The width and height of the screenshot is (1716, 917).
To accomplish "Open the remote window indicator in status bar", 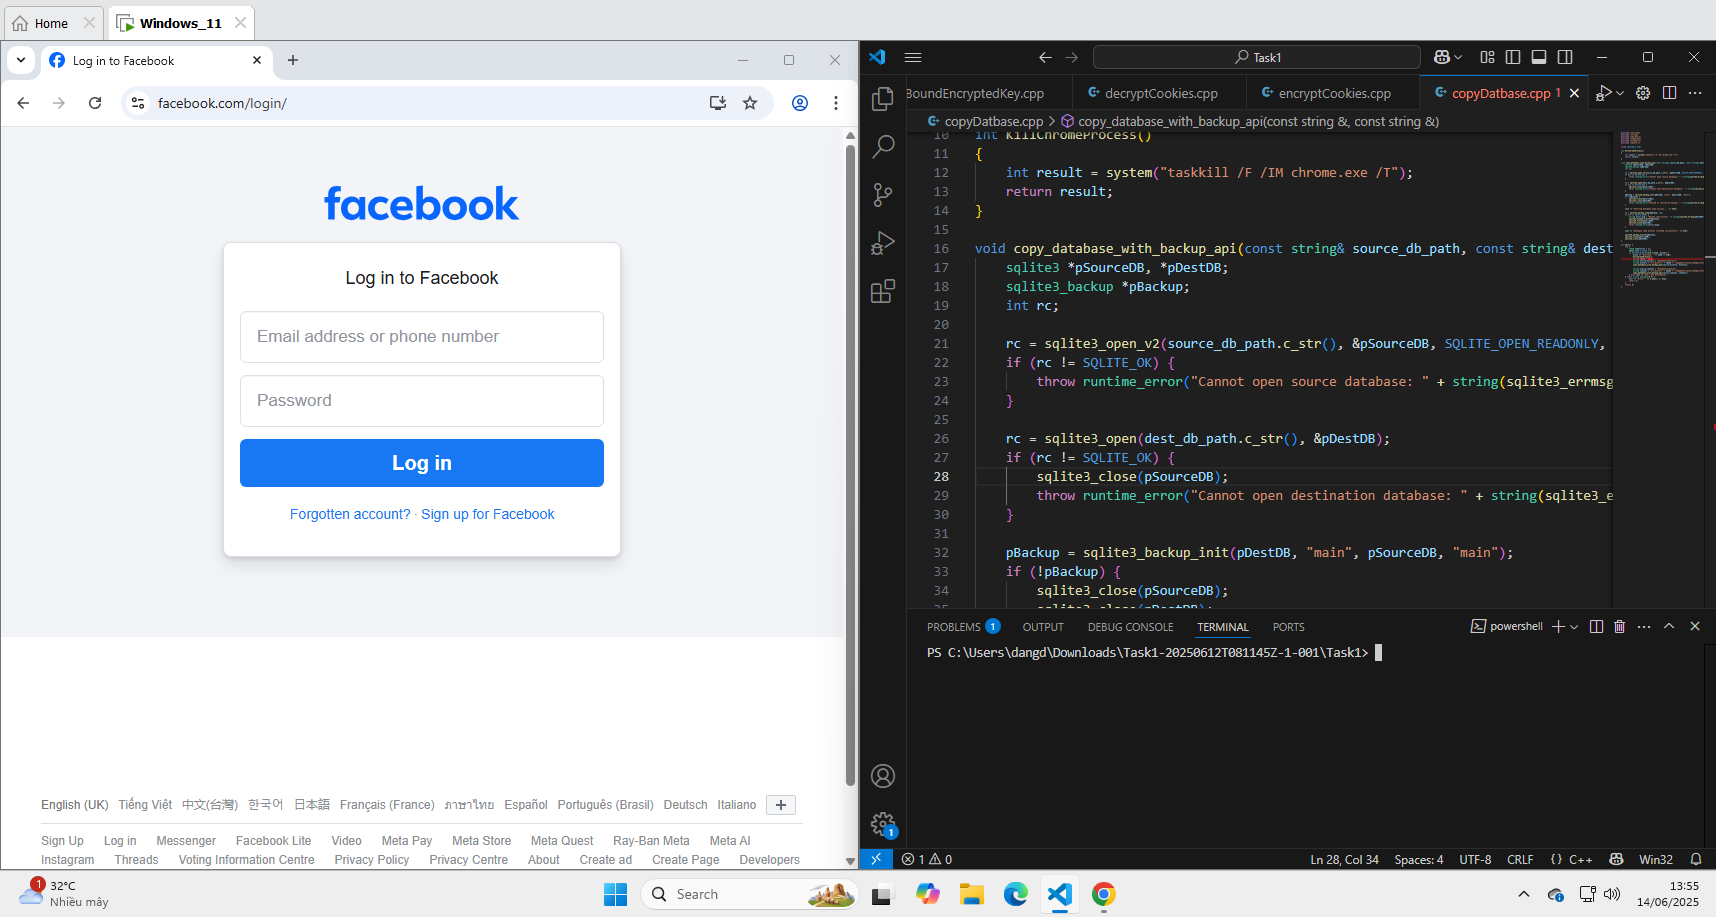I will [876, 859].
